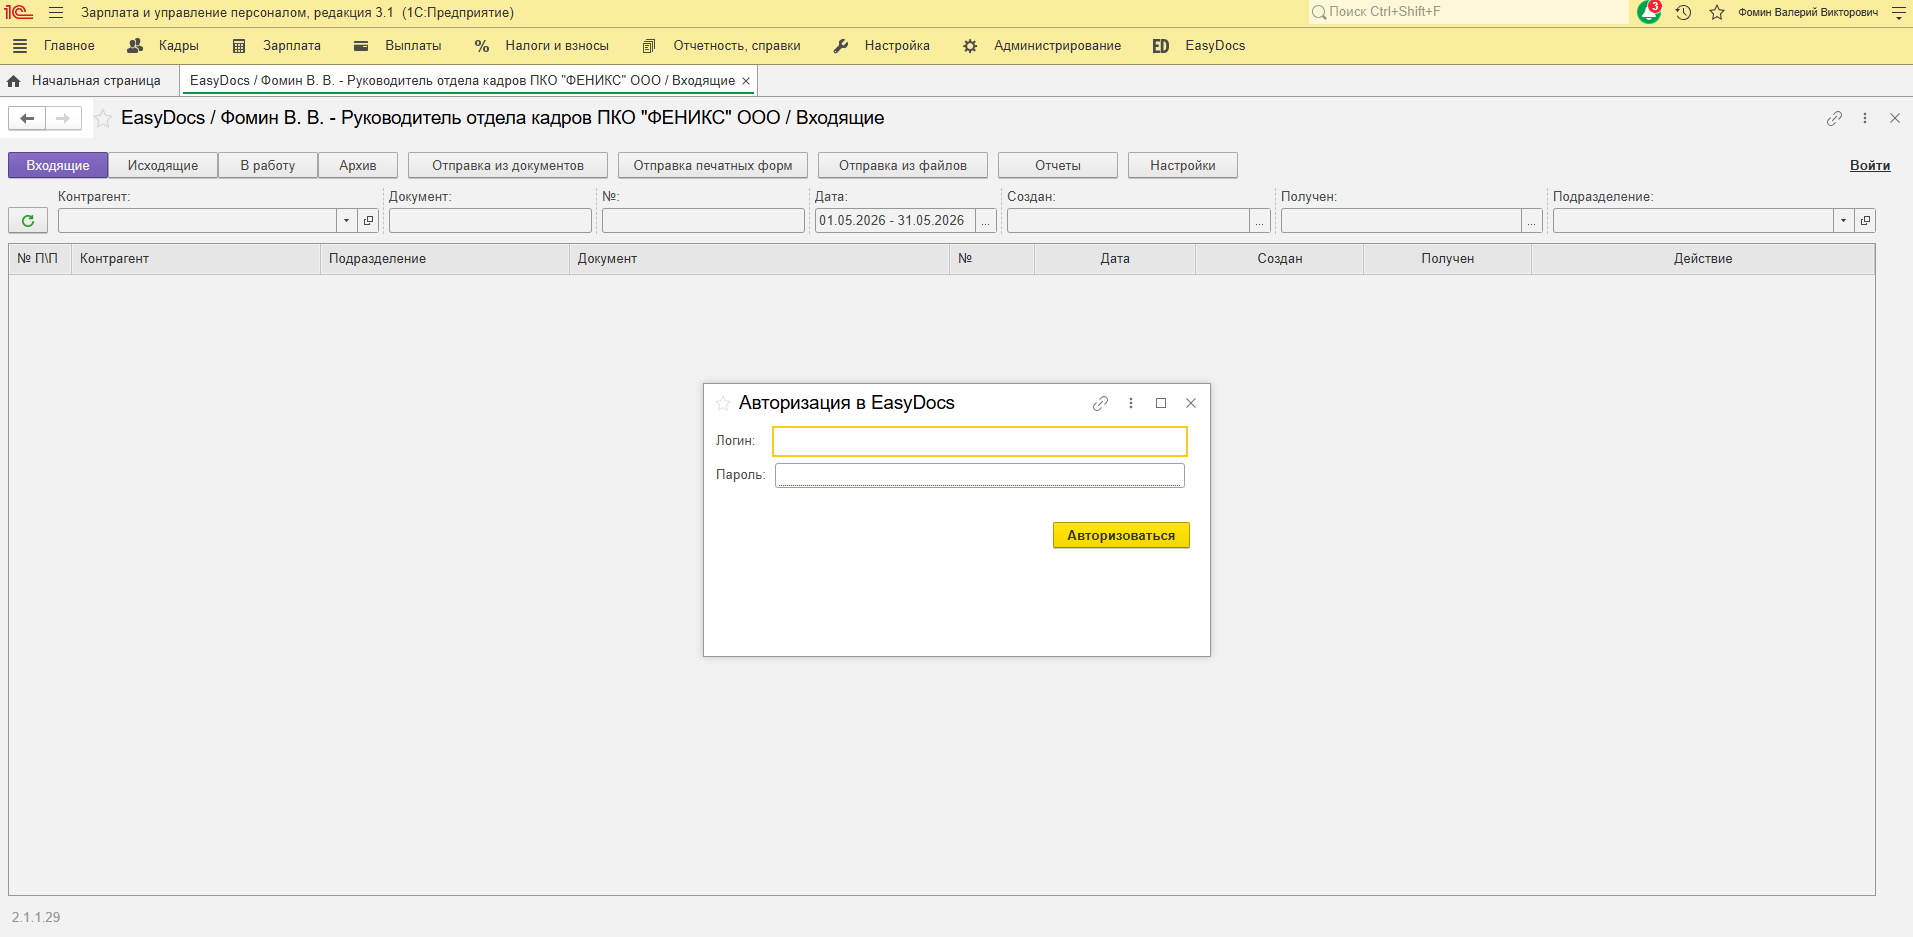
Task: Open the EasyDocs menu section
Action: coord(1198,46)
